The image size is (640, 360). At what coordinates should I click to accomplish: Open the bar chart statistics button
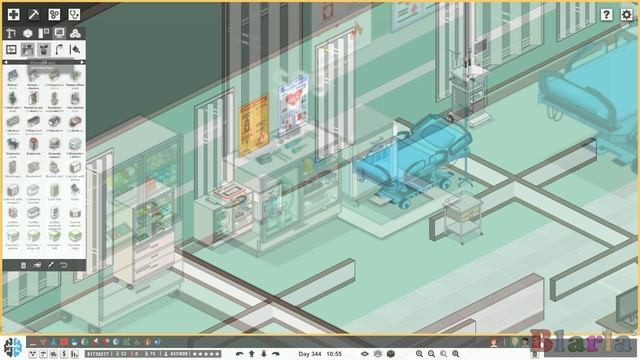[74, 354]
